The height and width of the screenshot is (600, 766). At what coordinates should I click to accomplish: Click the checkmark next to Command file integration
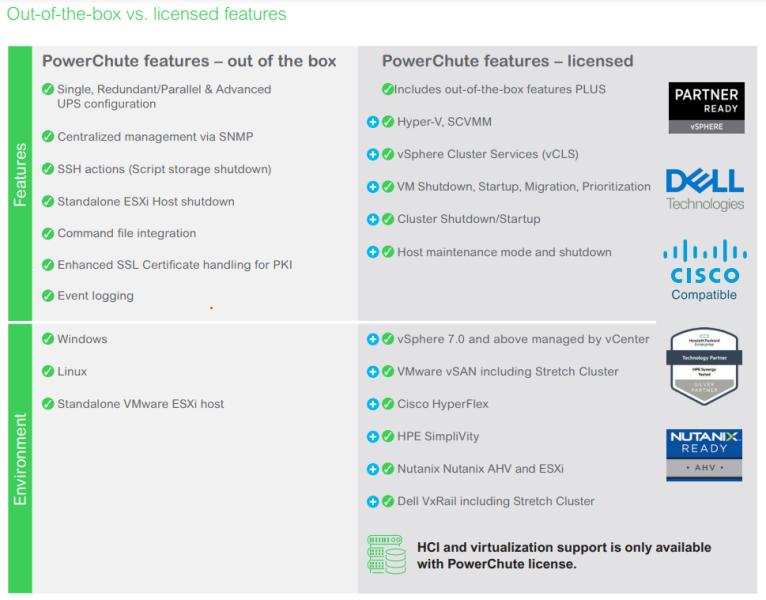pyautogui.click(x=48, y=233)
